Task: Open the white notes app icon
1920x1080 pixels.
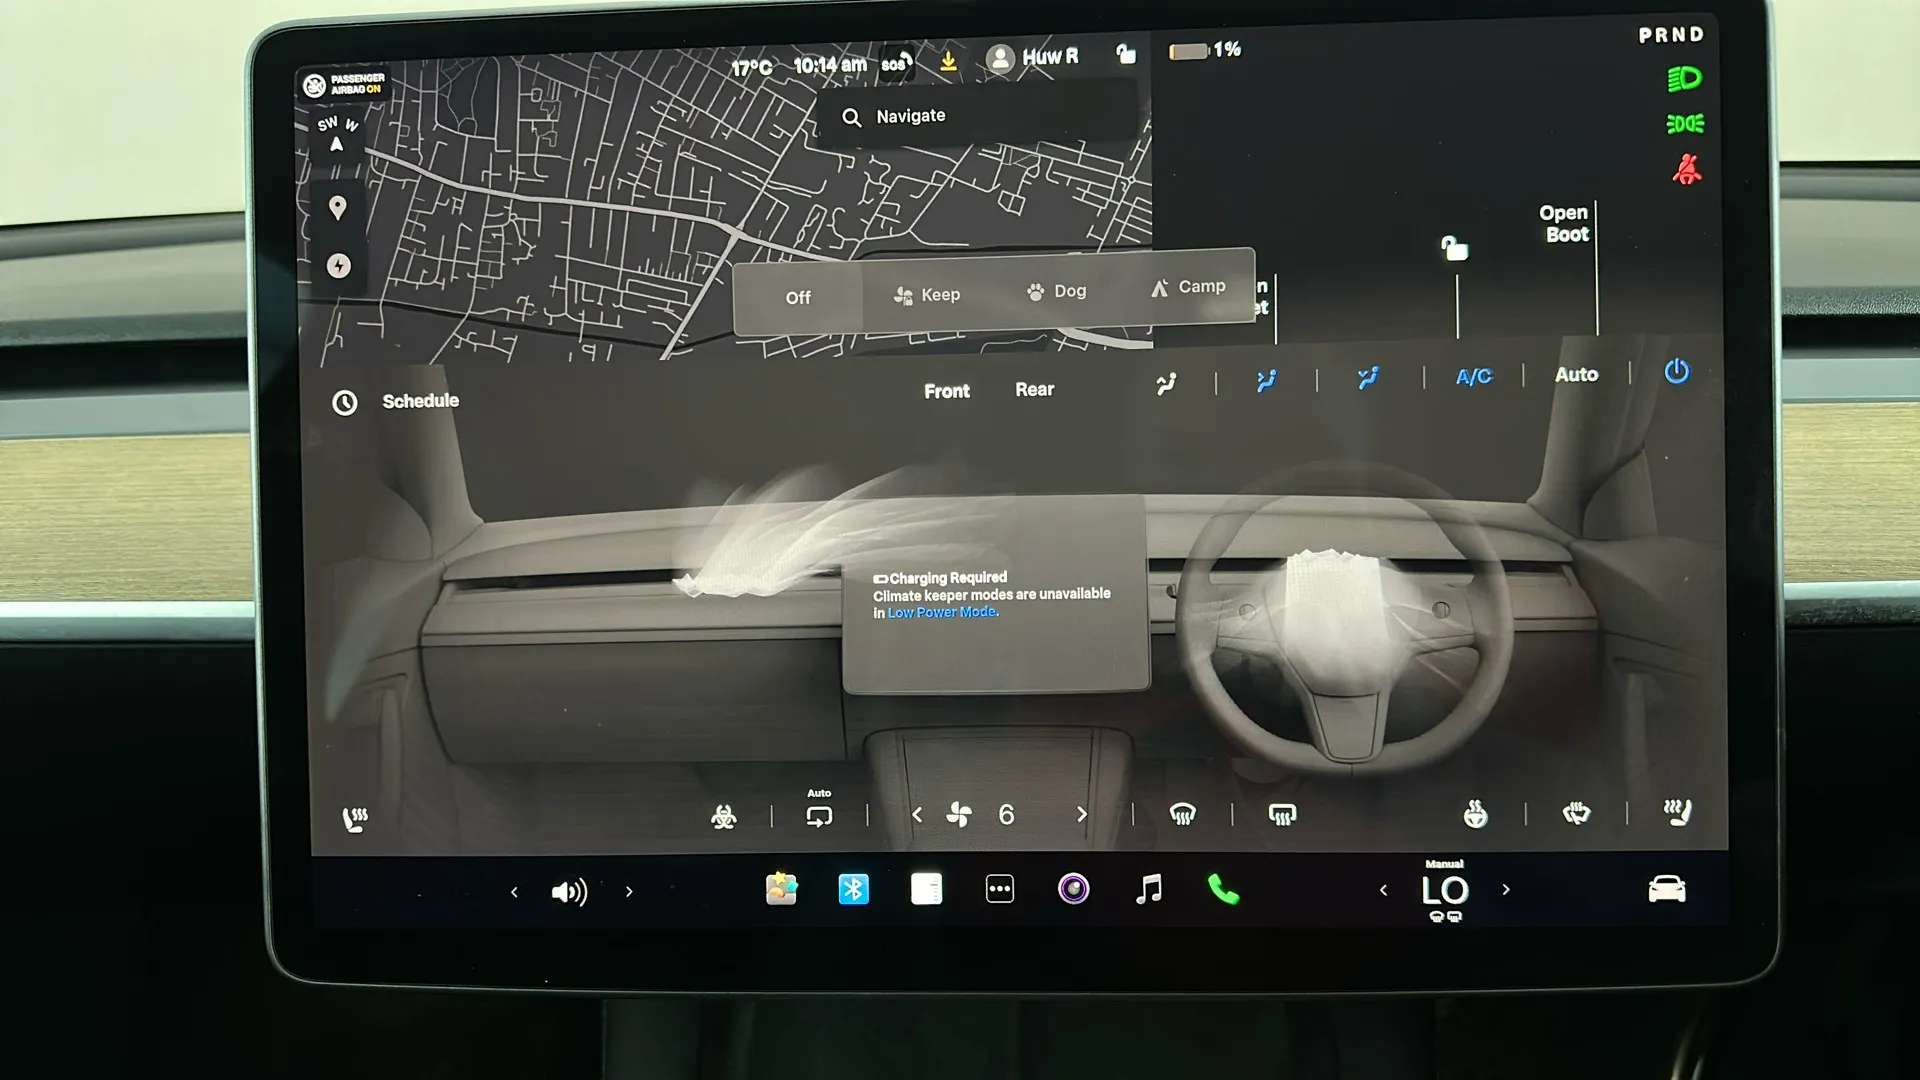Action: (926, 888)
